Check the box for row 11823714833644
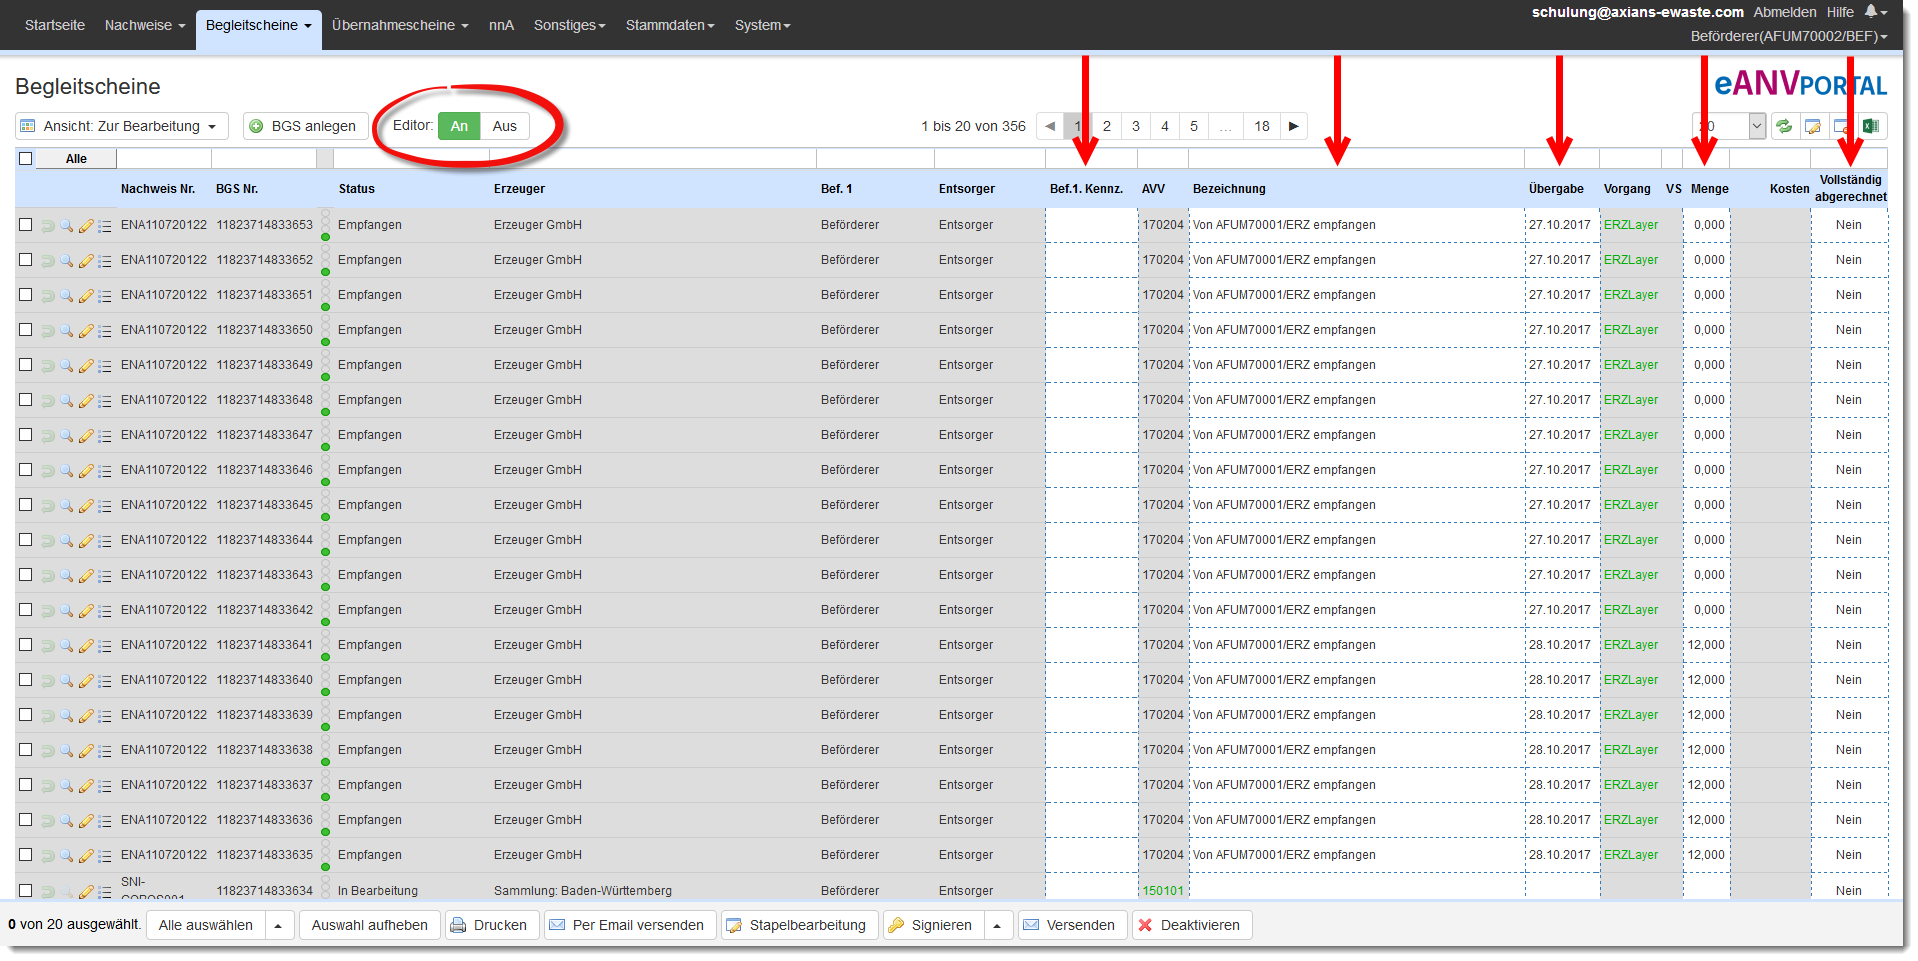1918x961 pixels. [x=26, y=540]
